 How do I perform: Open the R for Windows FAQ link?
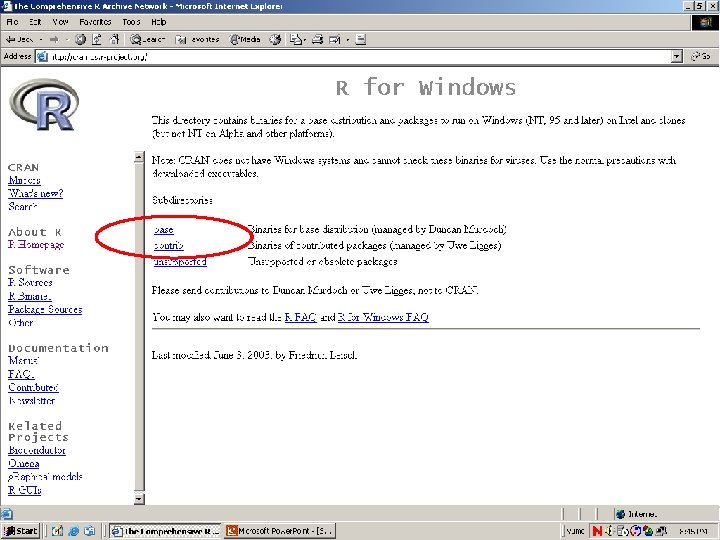pyautogui.click(x=383, y=317)
